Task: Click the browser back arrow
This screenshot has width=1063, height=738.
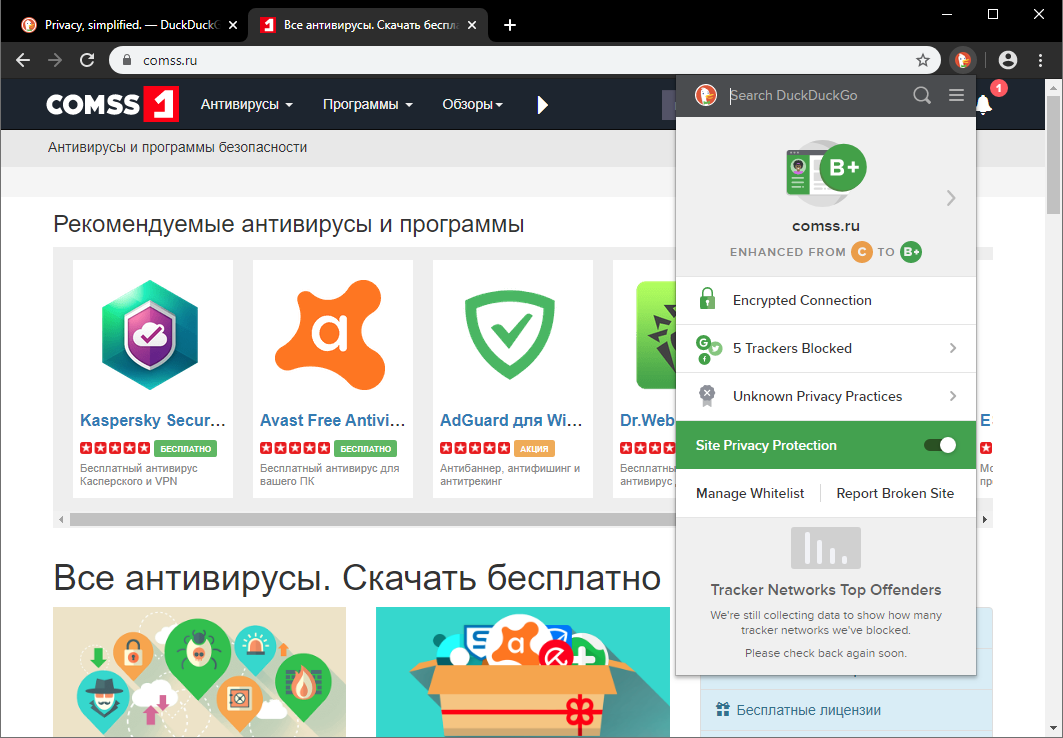Action: tap(23, 60)
